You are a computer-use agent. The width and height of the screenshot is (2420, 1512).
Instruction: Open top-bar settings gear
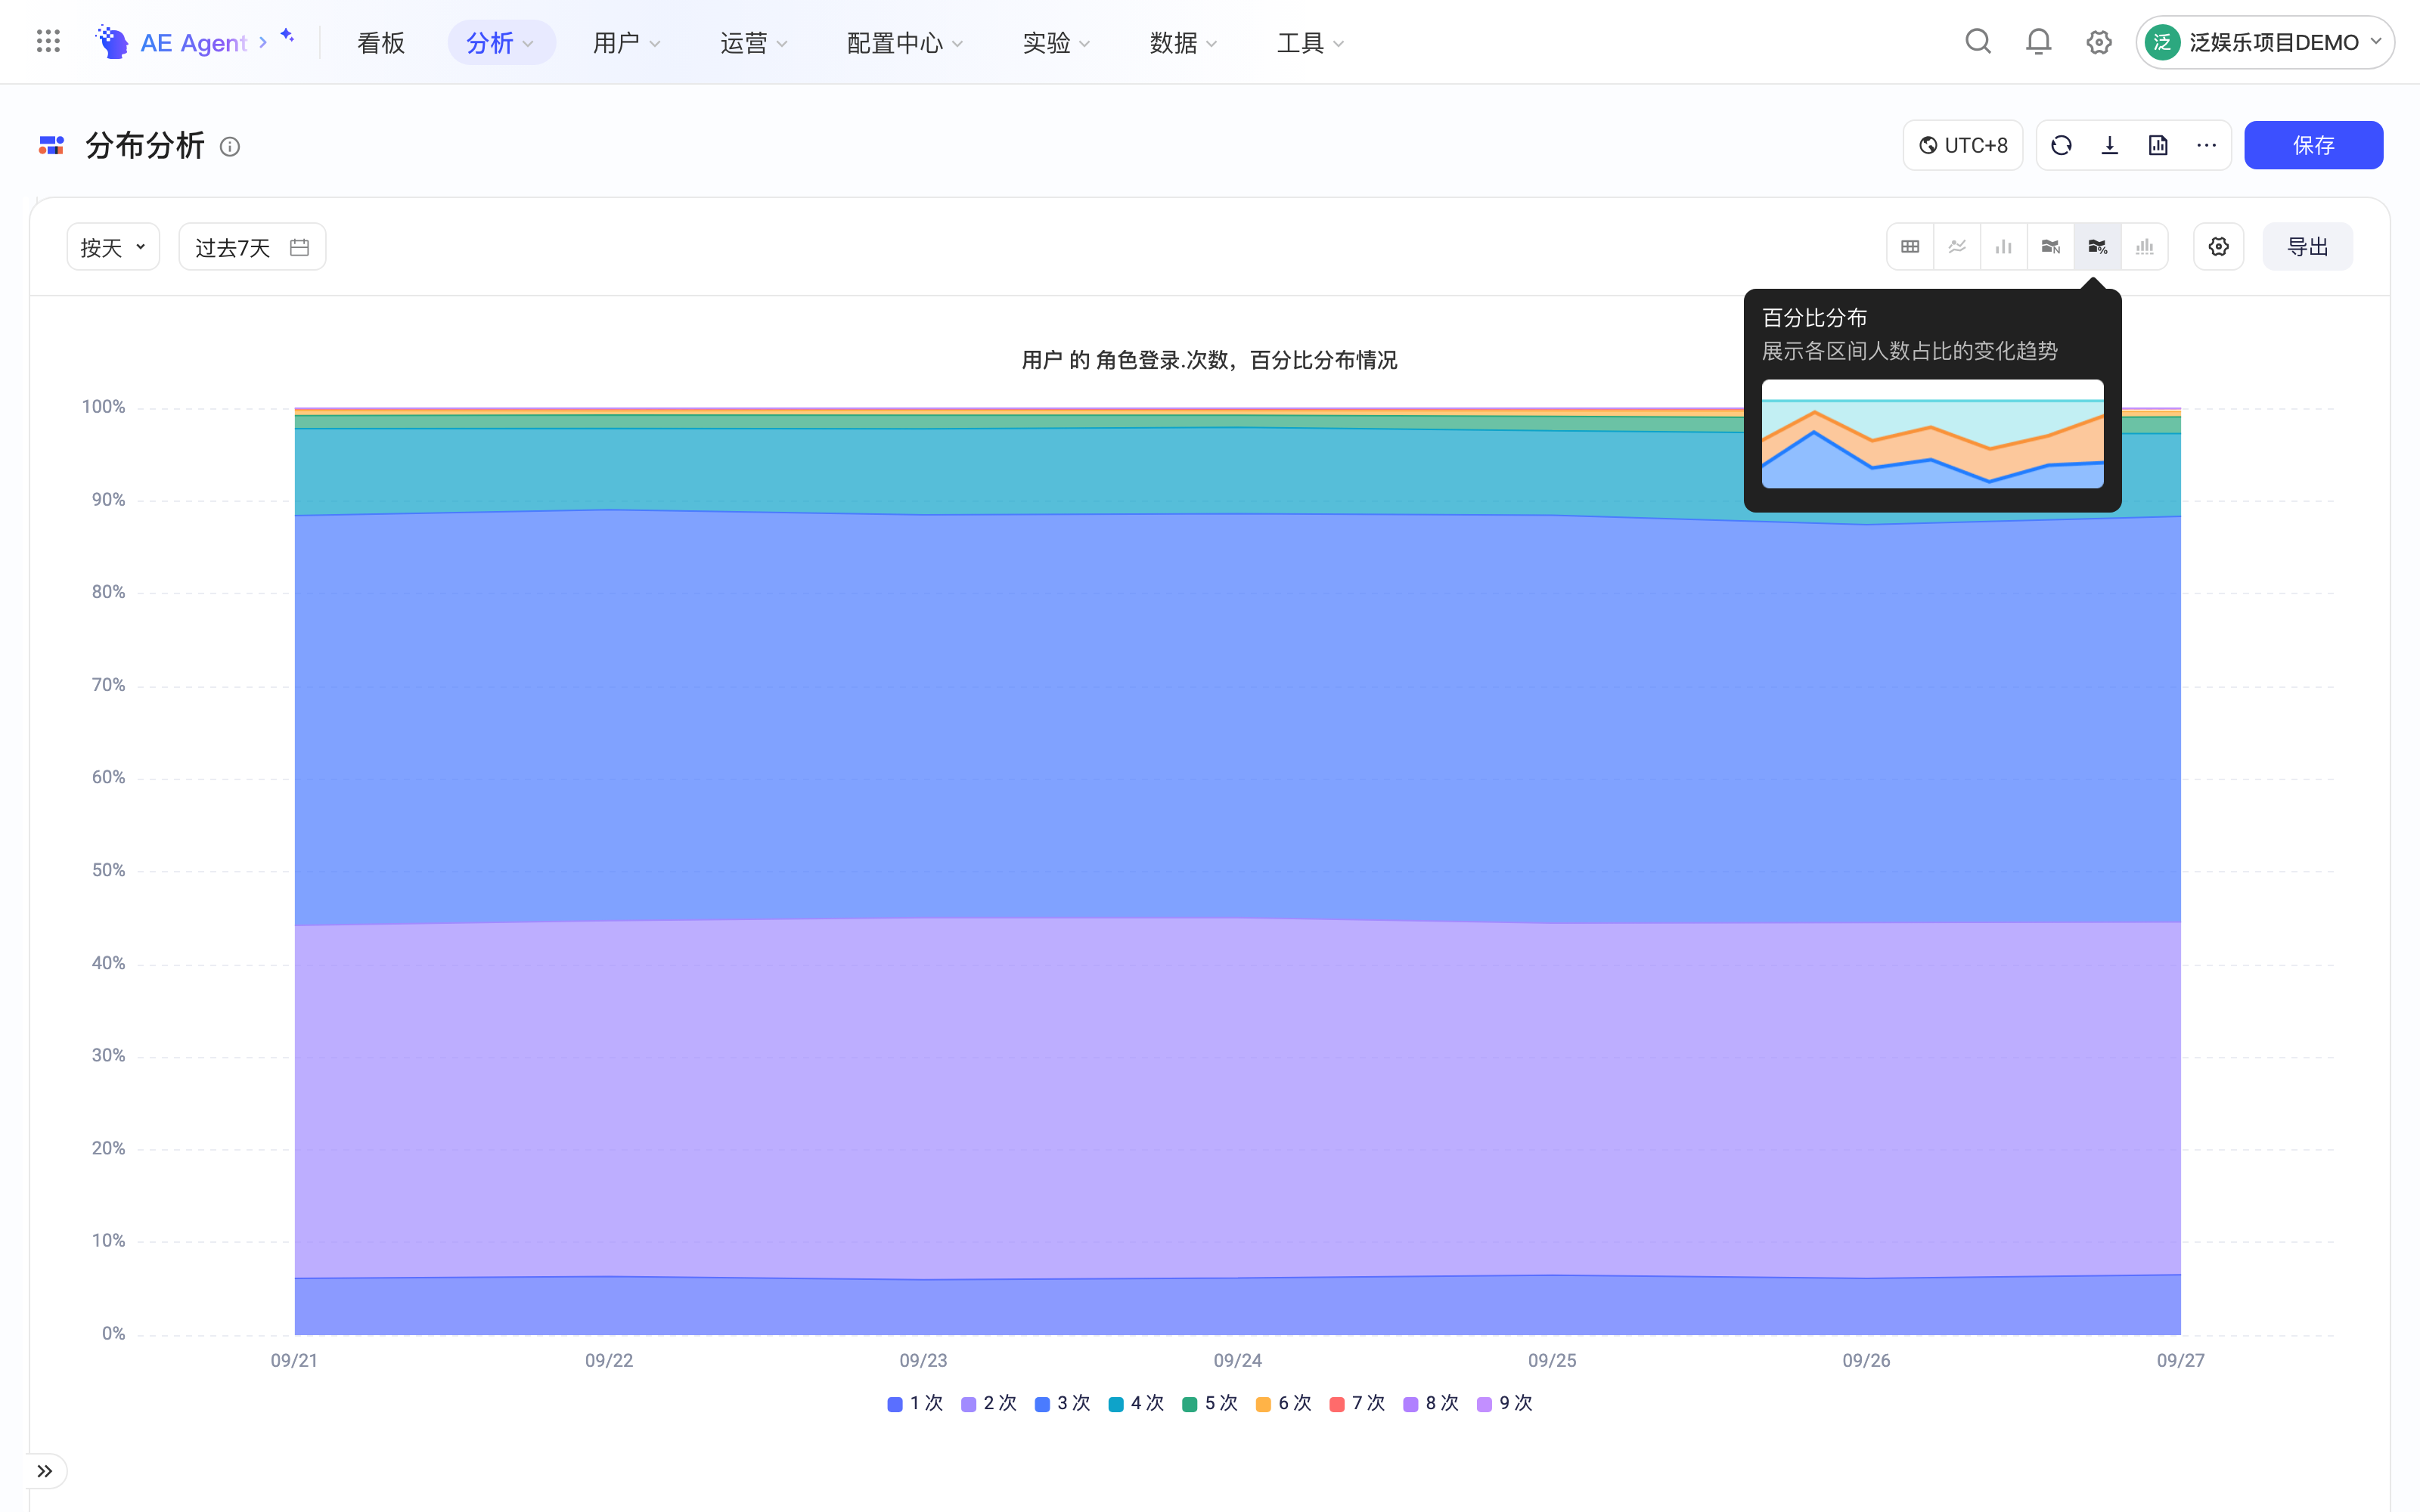coord(2098,42)
